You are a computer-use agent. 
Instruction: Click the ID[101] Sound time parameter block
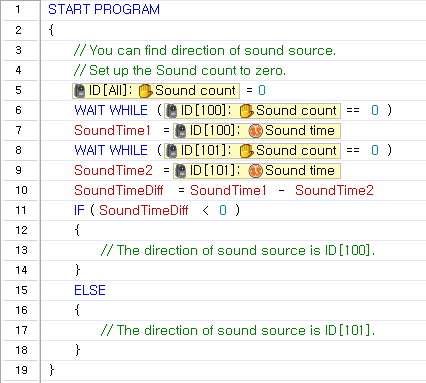click(x=257, y=171)
